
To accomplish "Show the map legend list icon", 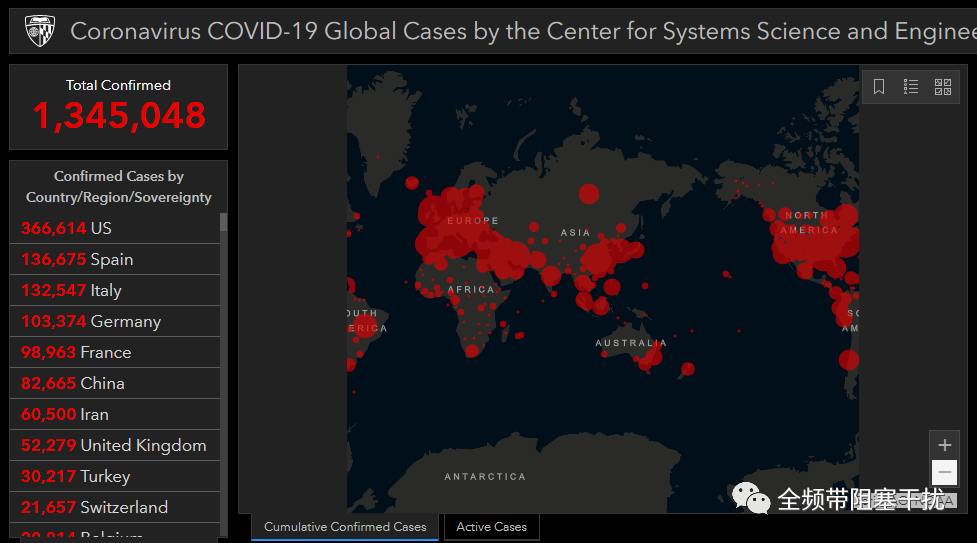I will point(911,87).
